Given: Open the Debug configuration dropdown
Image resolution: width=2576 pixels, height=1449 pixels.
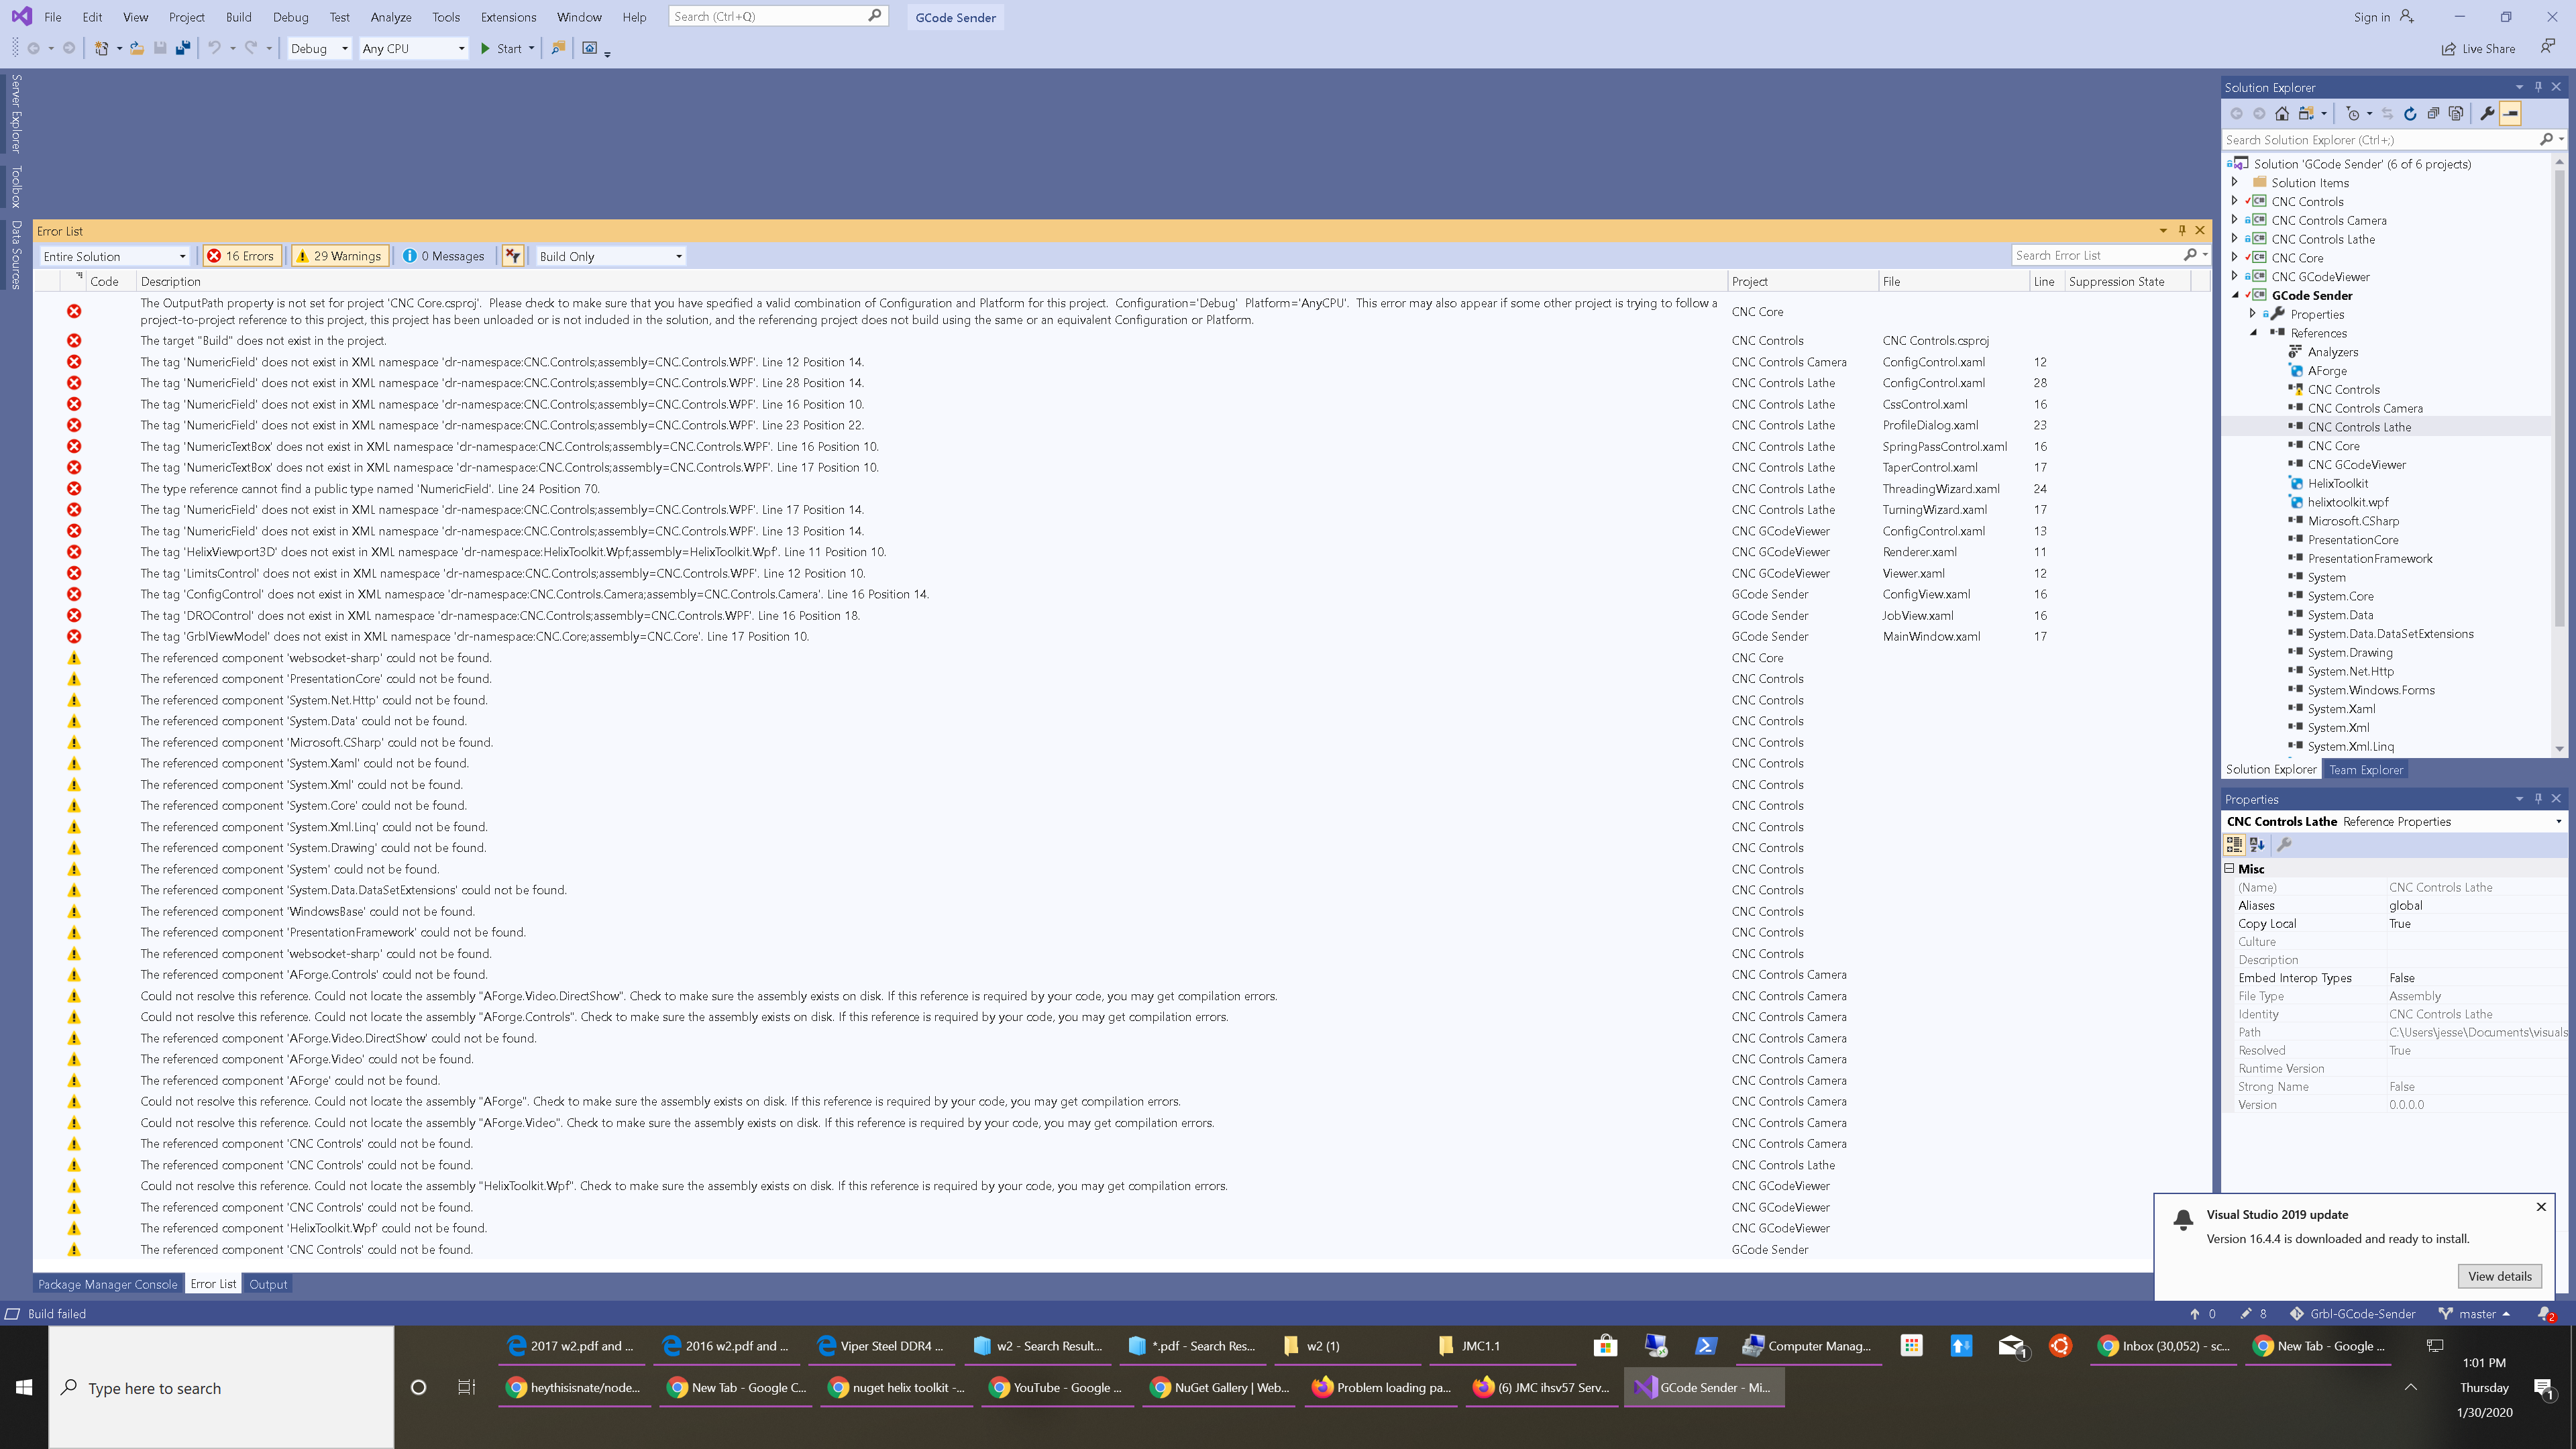Looking at the screenshot, I should [x=319, y=48].
